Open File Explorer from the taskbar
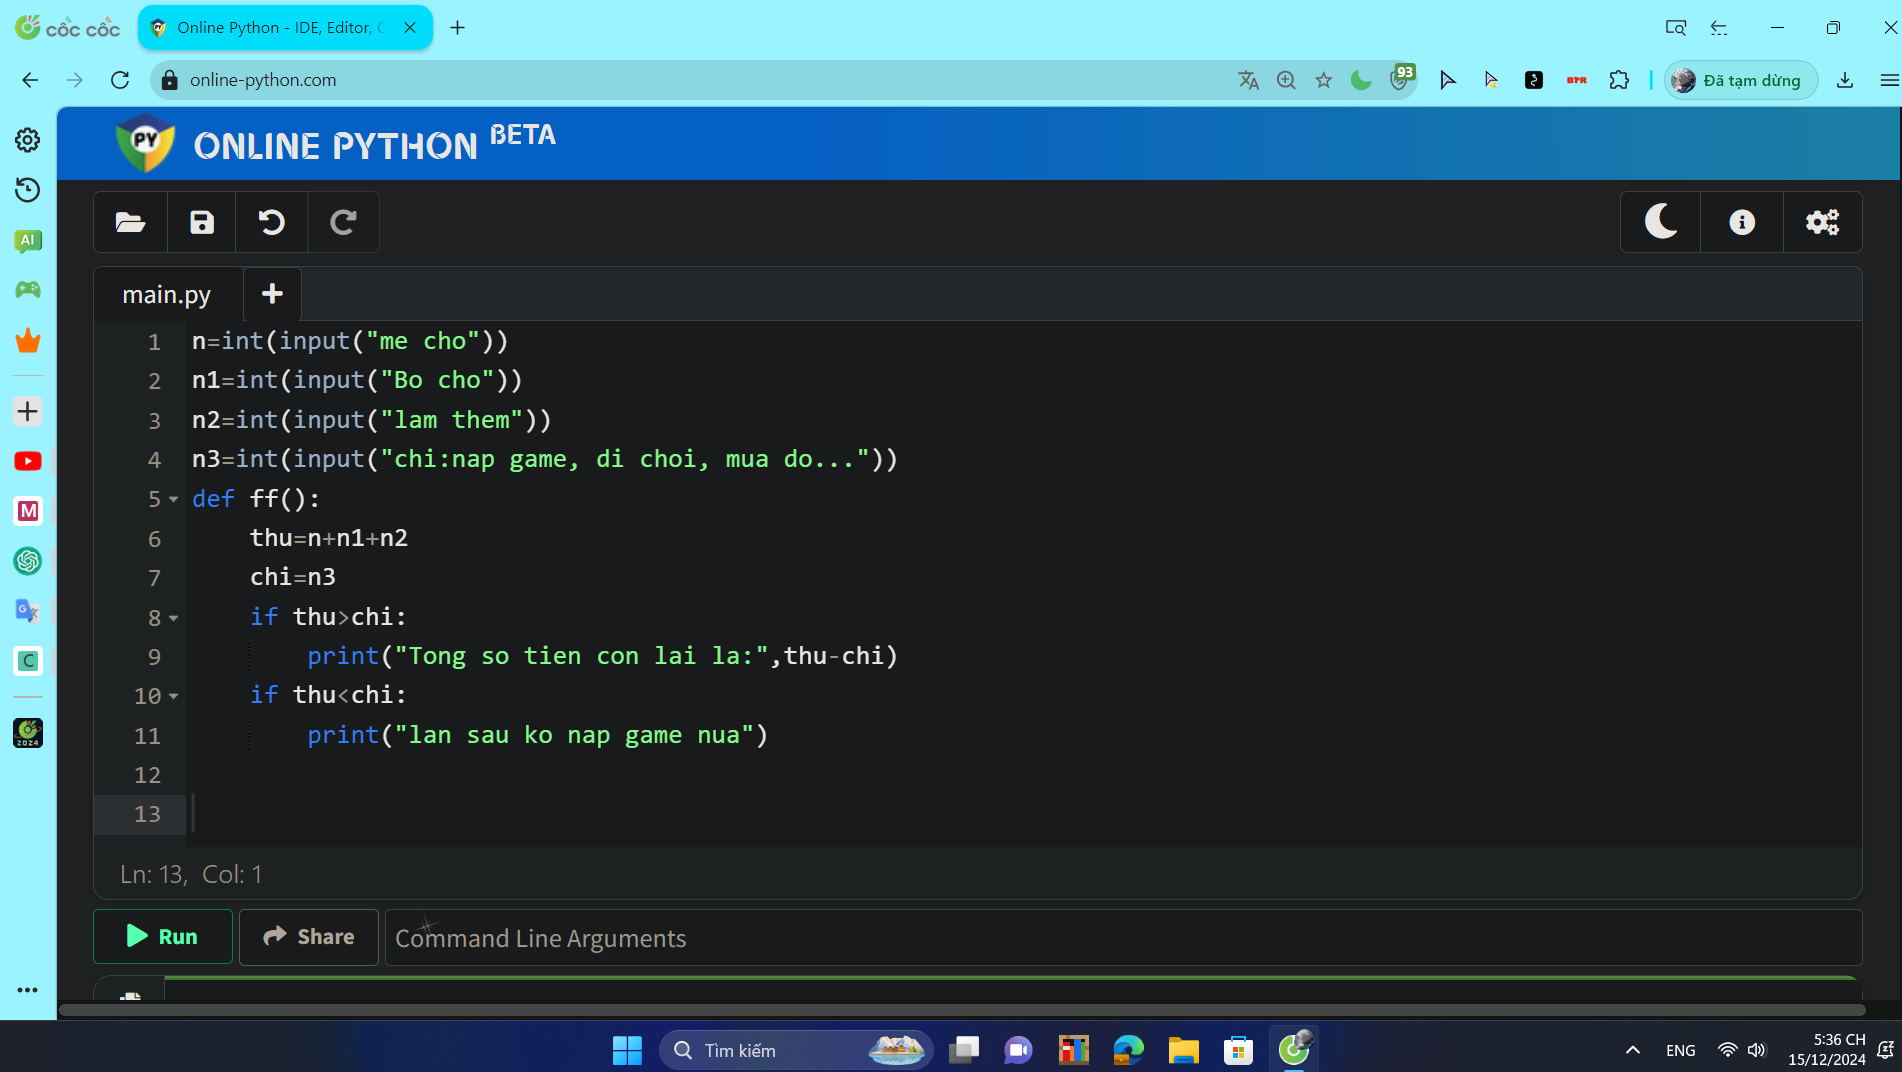This screenshot has width=1902, height=1072. [x=1183, y=1050]
